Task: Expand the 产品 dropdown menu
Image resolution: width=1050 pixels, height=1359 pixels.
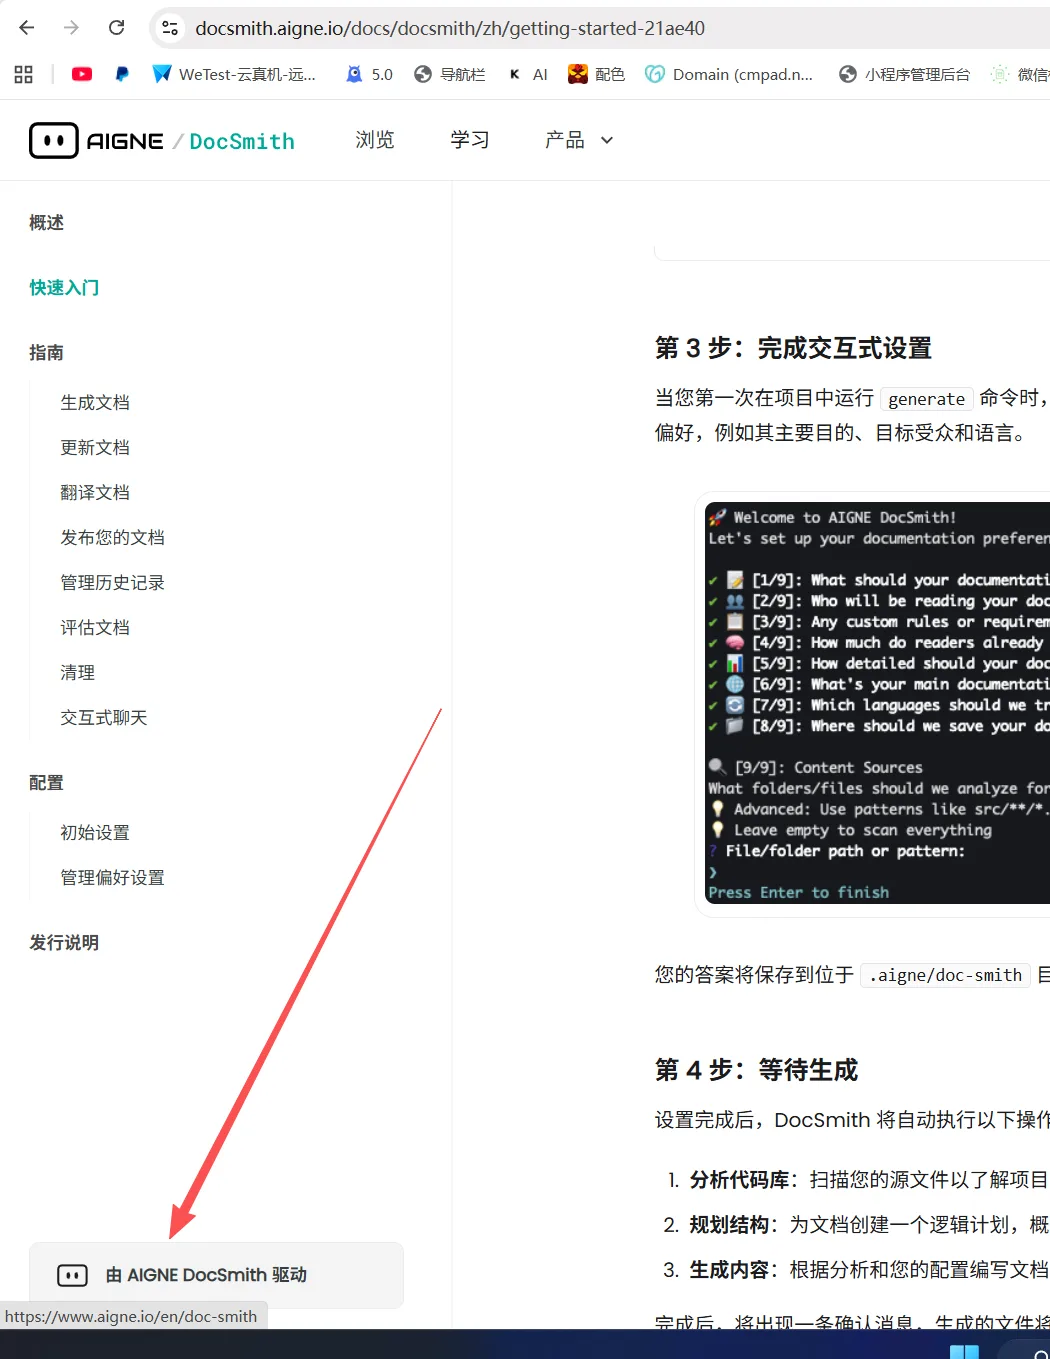Action: tap(579, 140)
